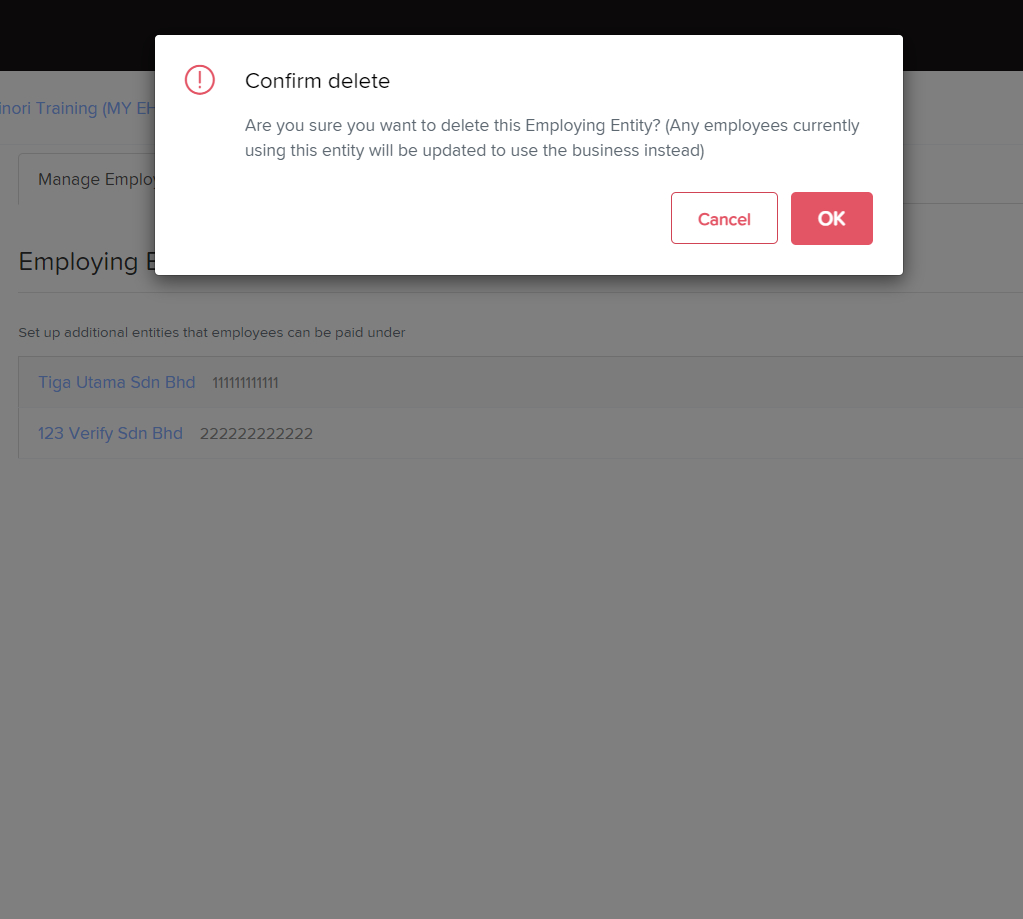Go to the inori Training business link
Image resolution: width=1023 pixels, height=919 pixels.
click(77, 108)
